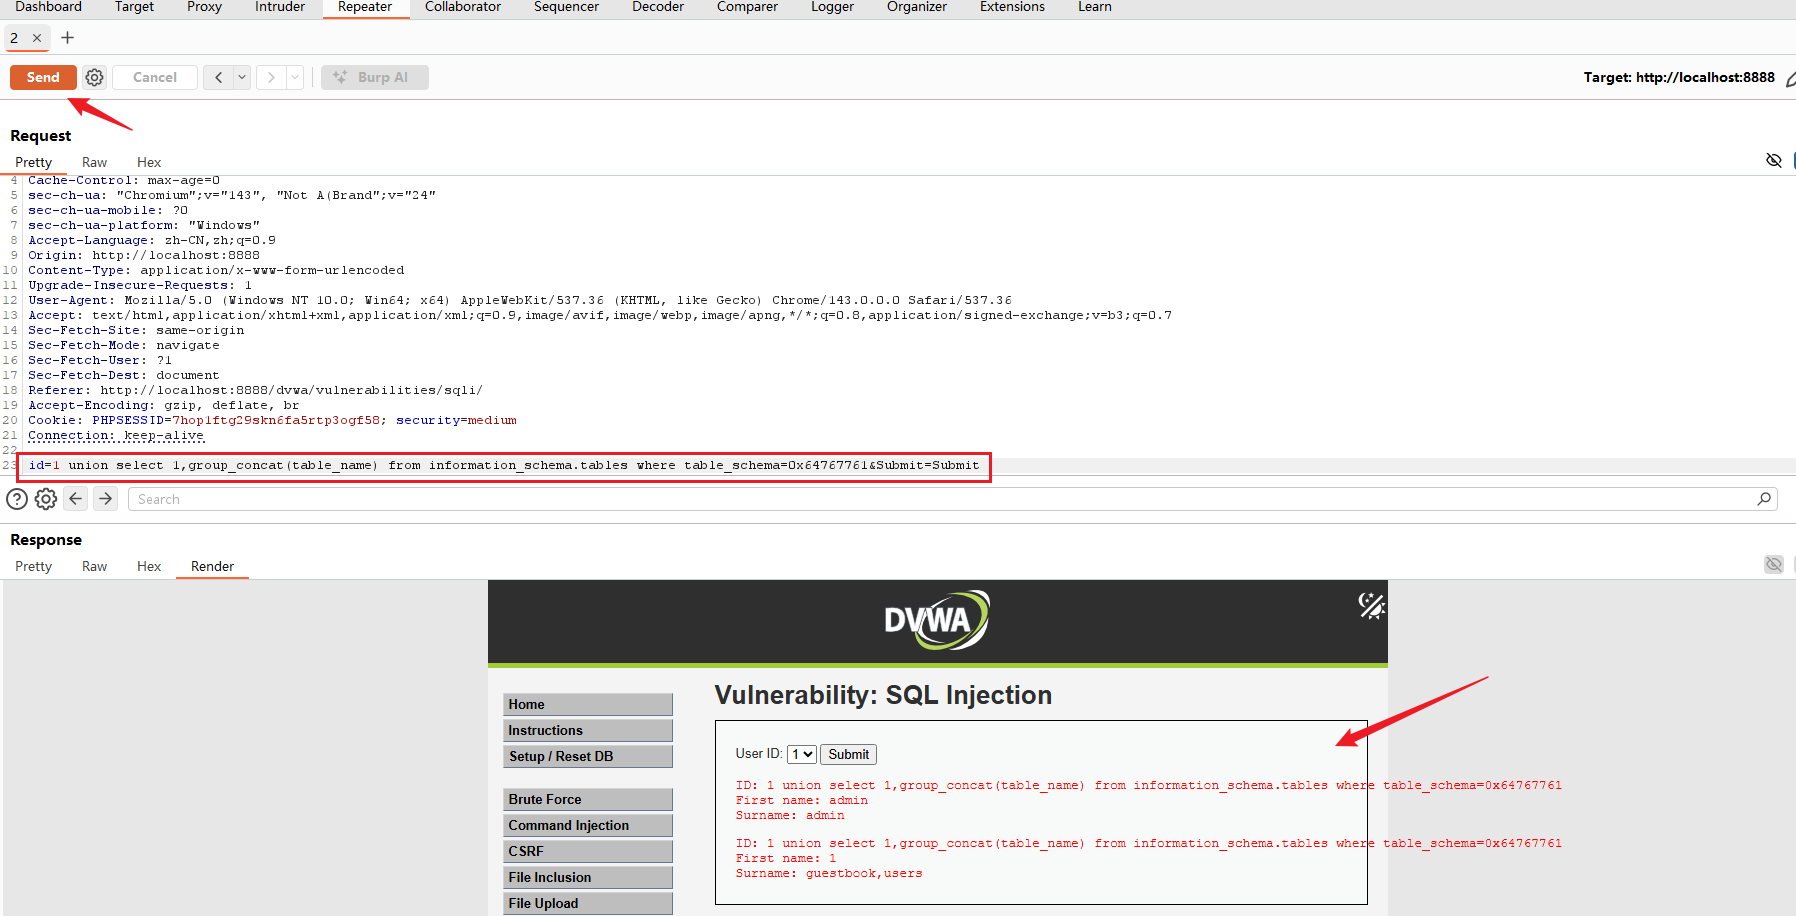
Task: Open request search settings gear
Action: click(46, 499)
